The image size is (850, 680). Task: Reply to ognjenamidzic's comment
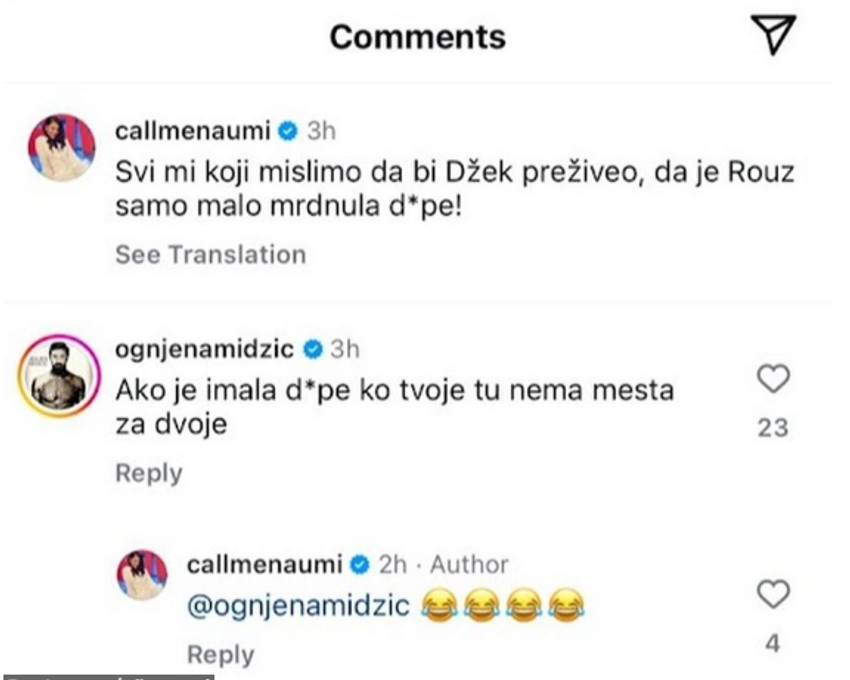tap(148, 471)
